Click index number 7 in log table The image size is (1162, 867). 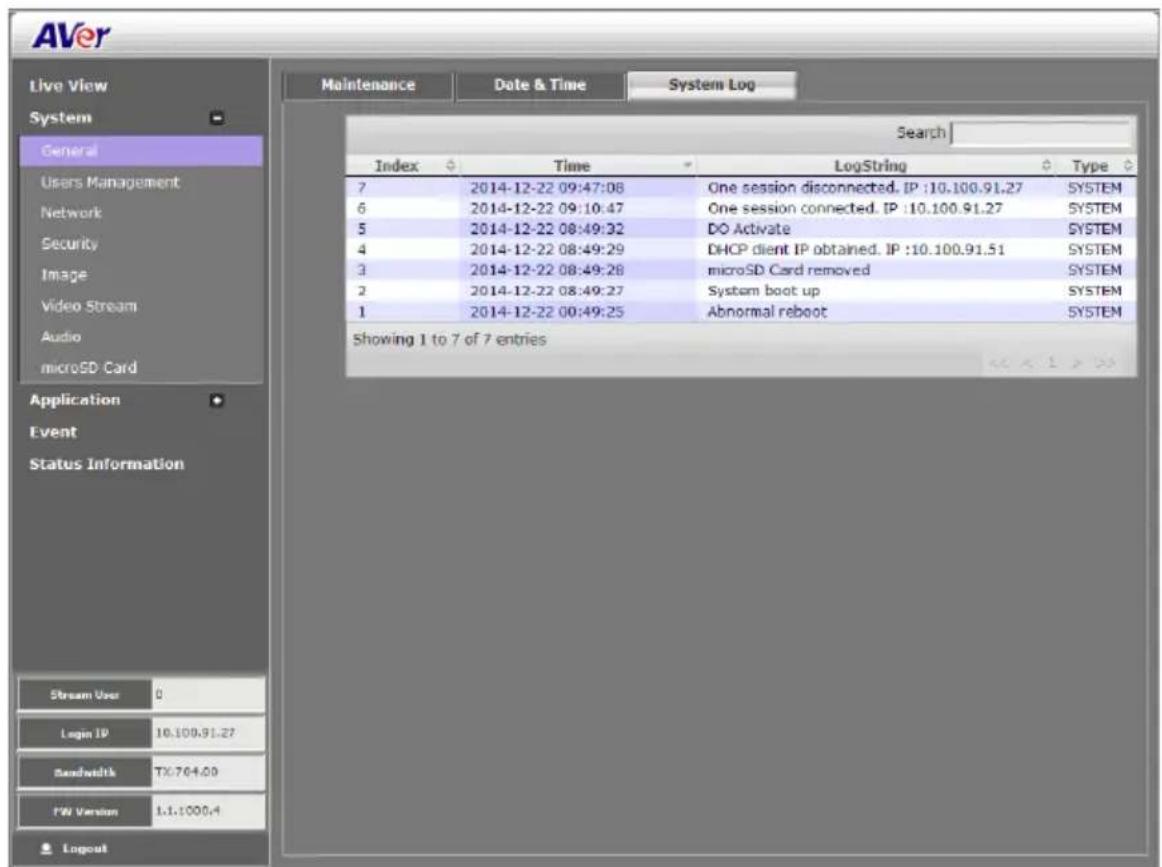(x=362, y=187)
